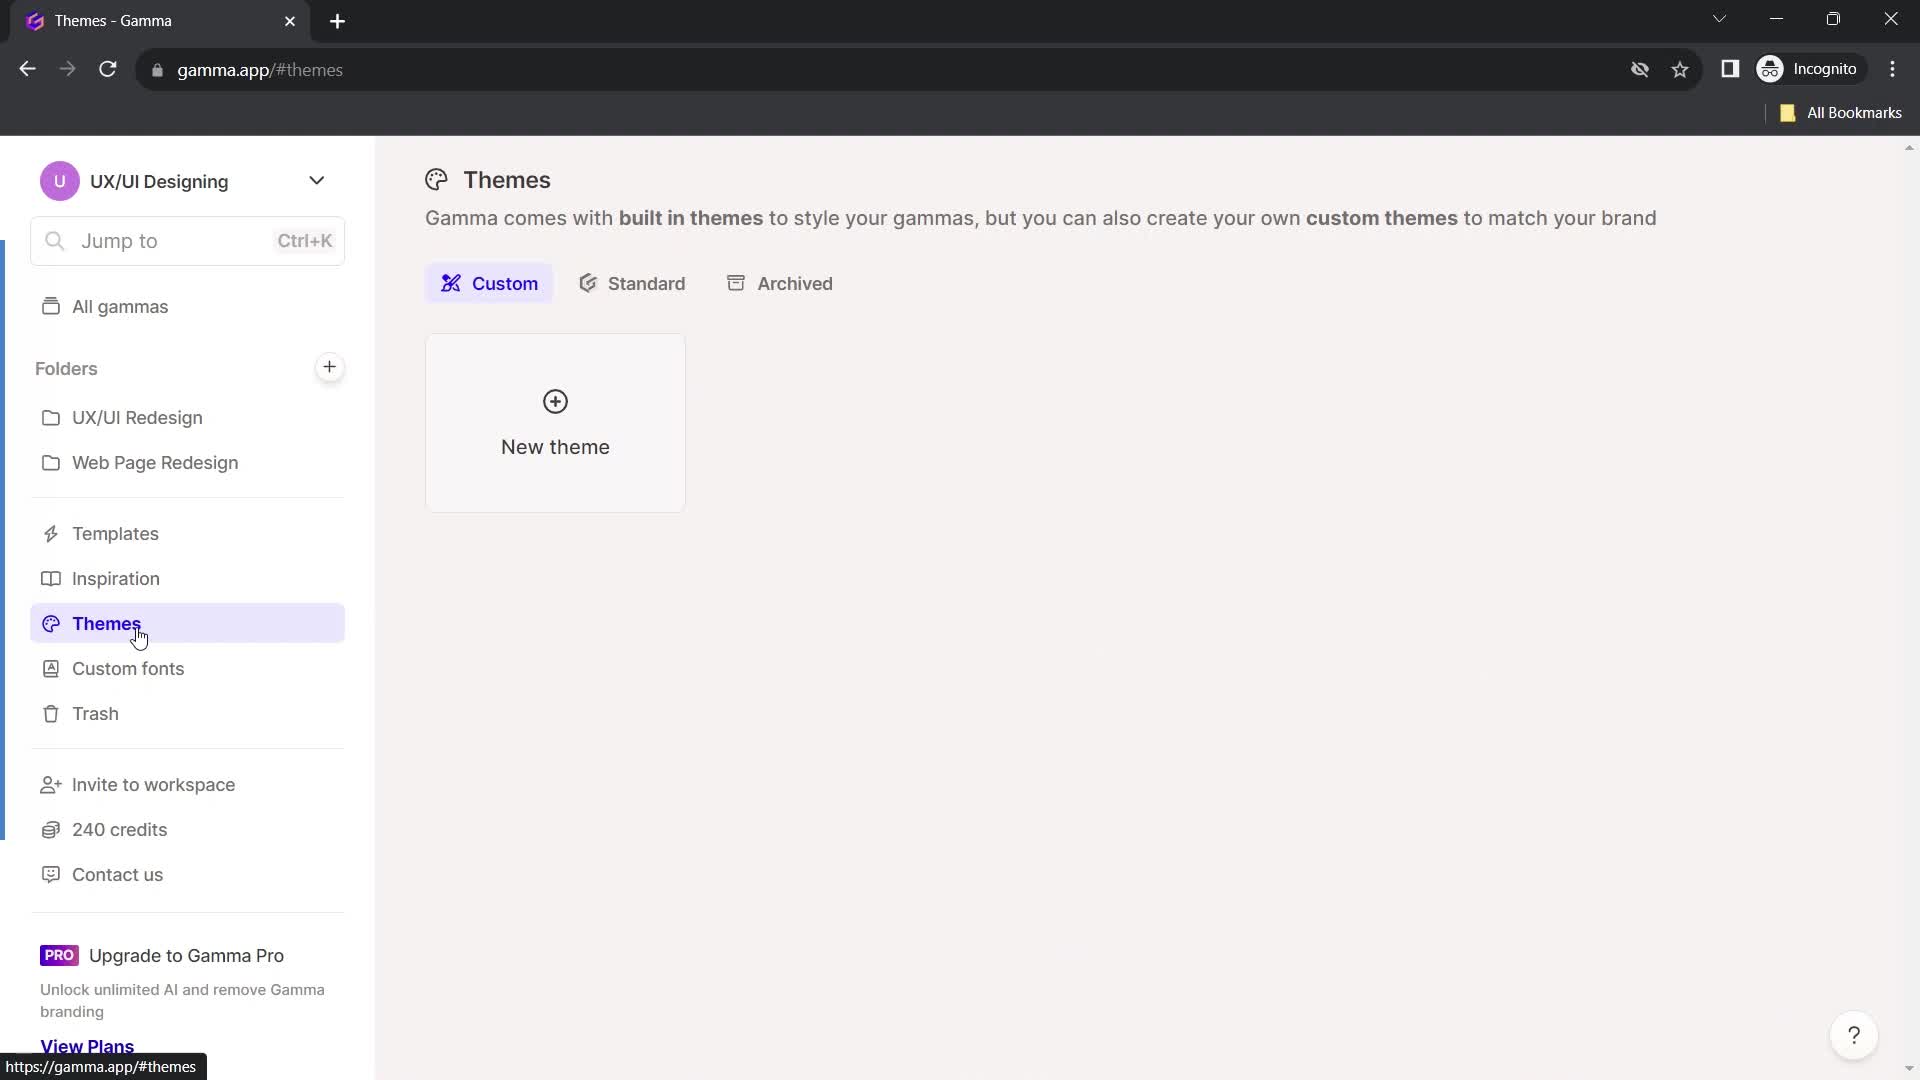Screen dimensions: 1920x1080
Task: Expand the workspace dropdown menu
Action: [x=316, y=181]
